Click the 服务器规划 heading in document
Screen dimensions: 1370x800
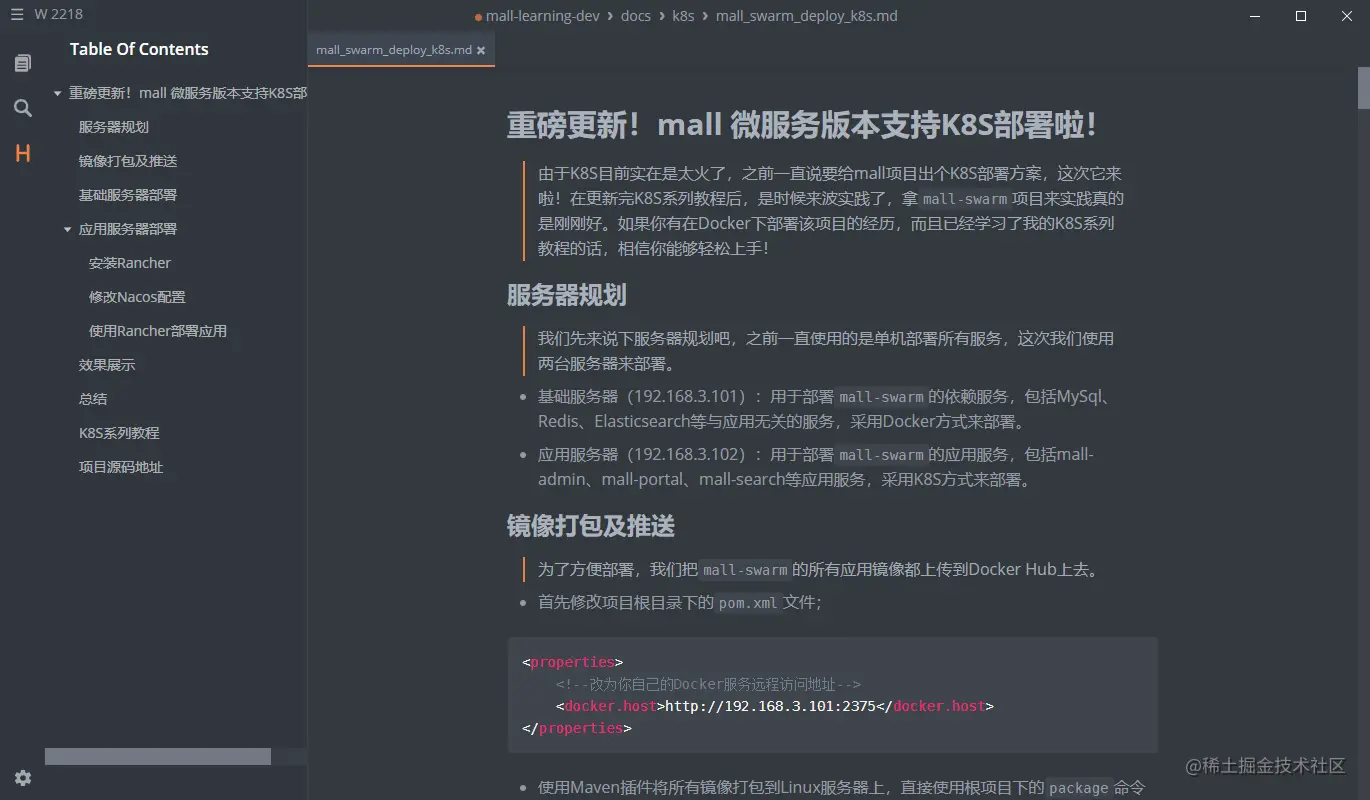(567, 295)
